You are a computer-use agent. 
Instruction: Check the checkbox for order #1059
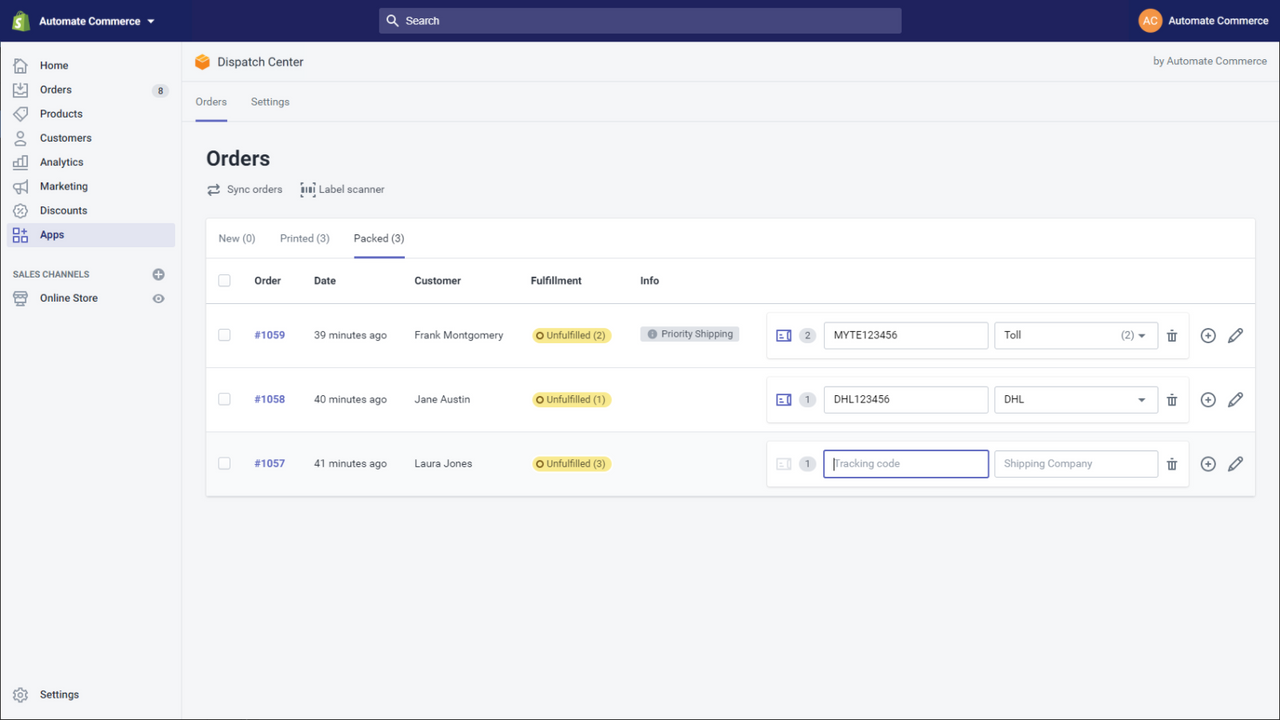[x=224, y=335]
